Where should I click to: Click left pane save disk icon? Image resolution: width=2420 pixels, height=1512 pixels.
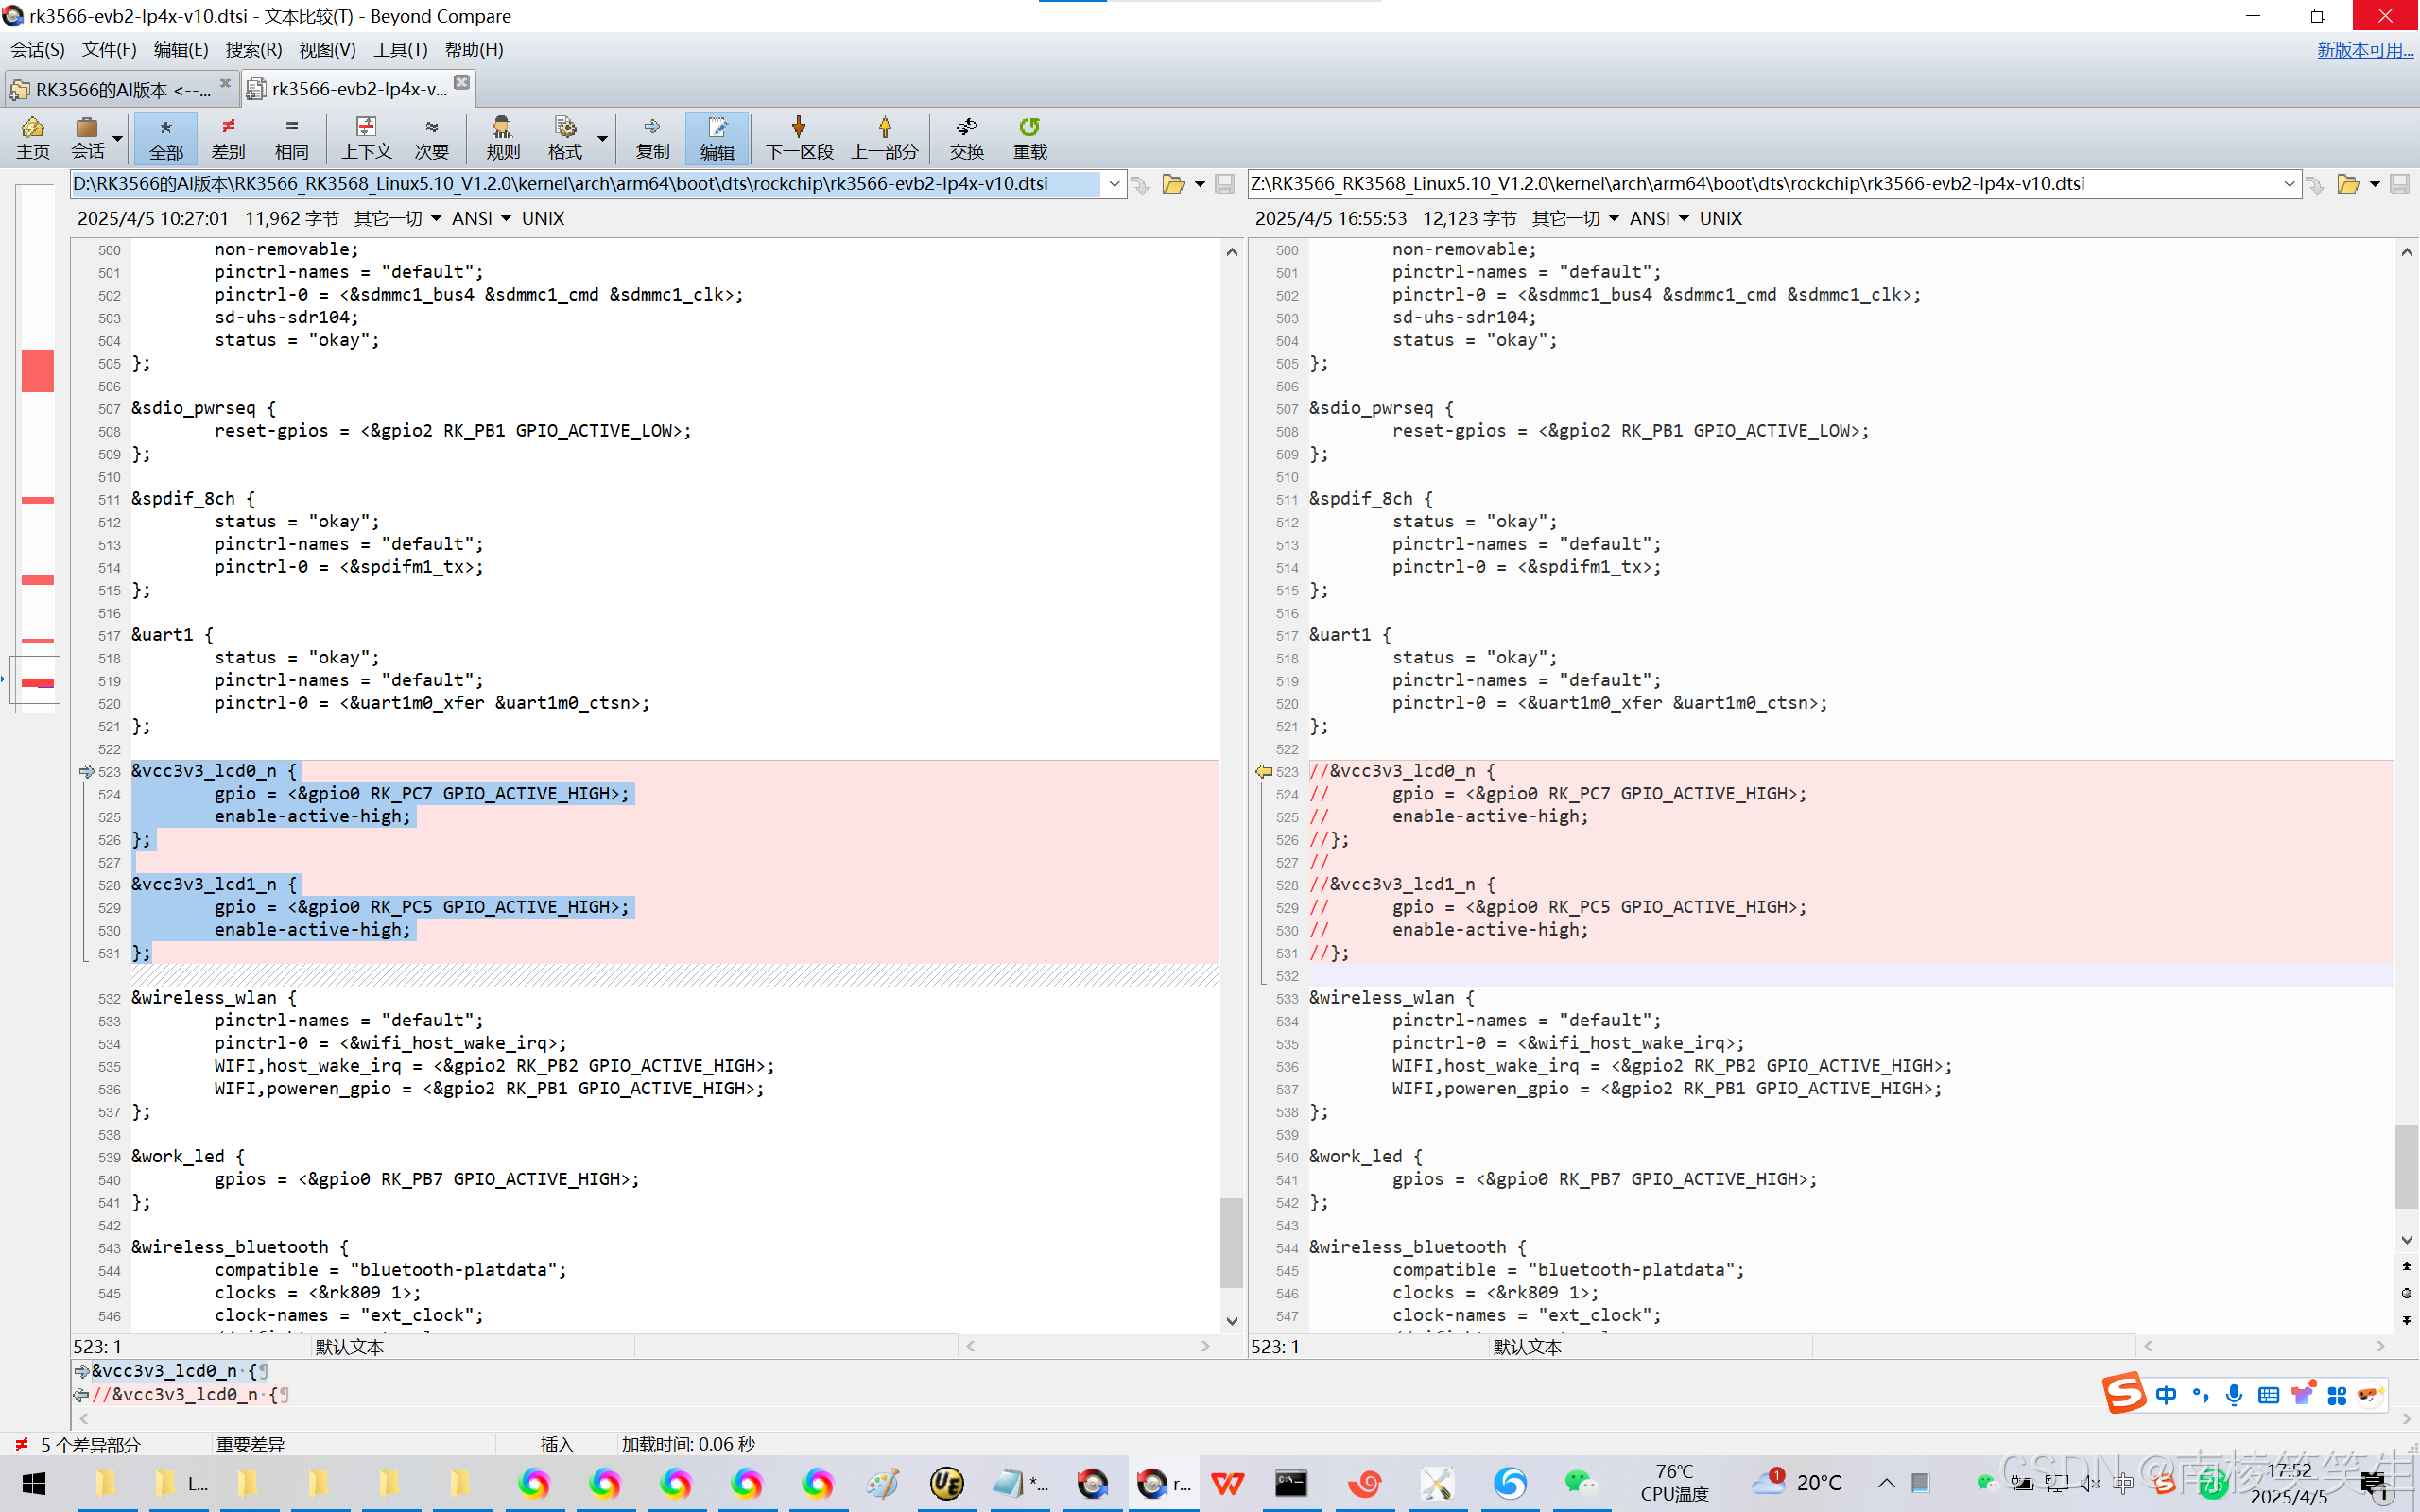[1224, 184]
